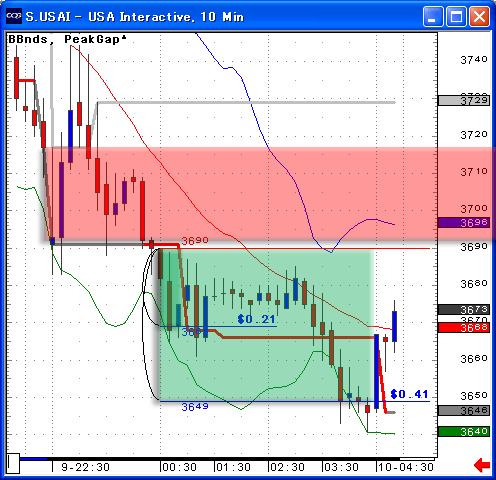Maximize the S.USAI chart window
Screen dimensions: 496x480
456,16
